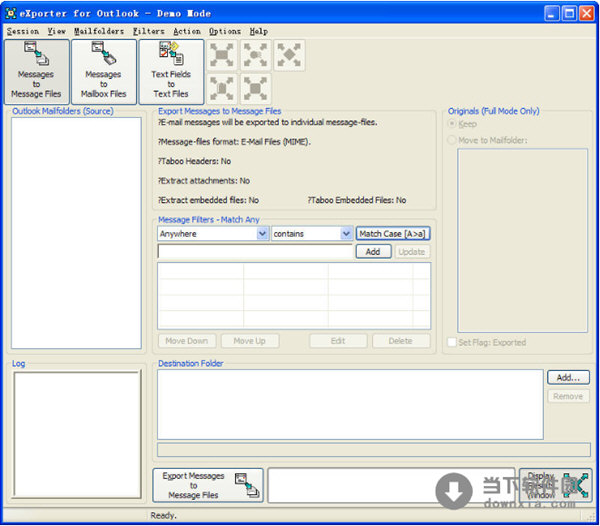Click the 'Taboo Embedded Files: No' text
The width and height of the screenshot is (600, 526).
click(x=357, y=200)
